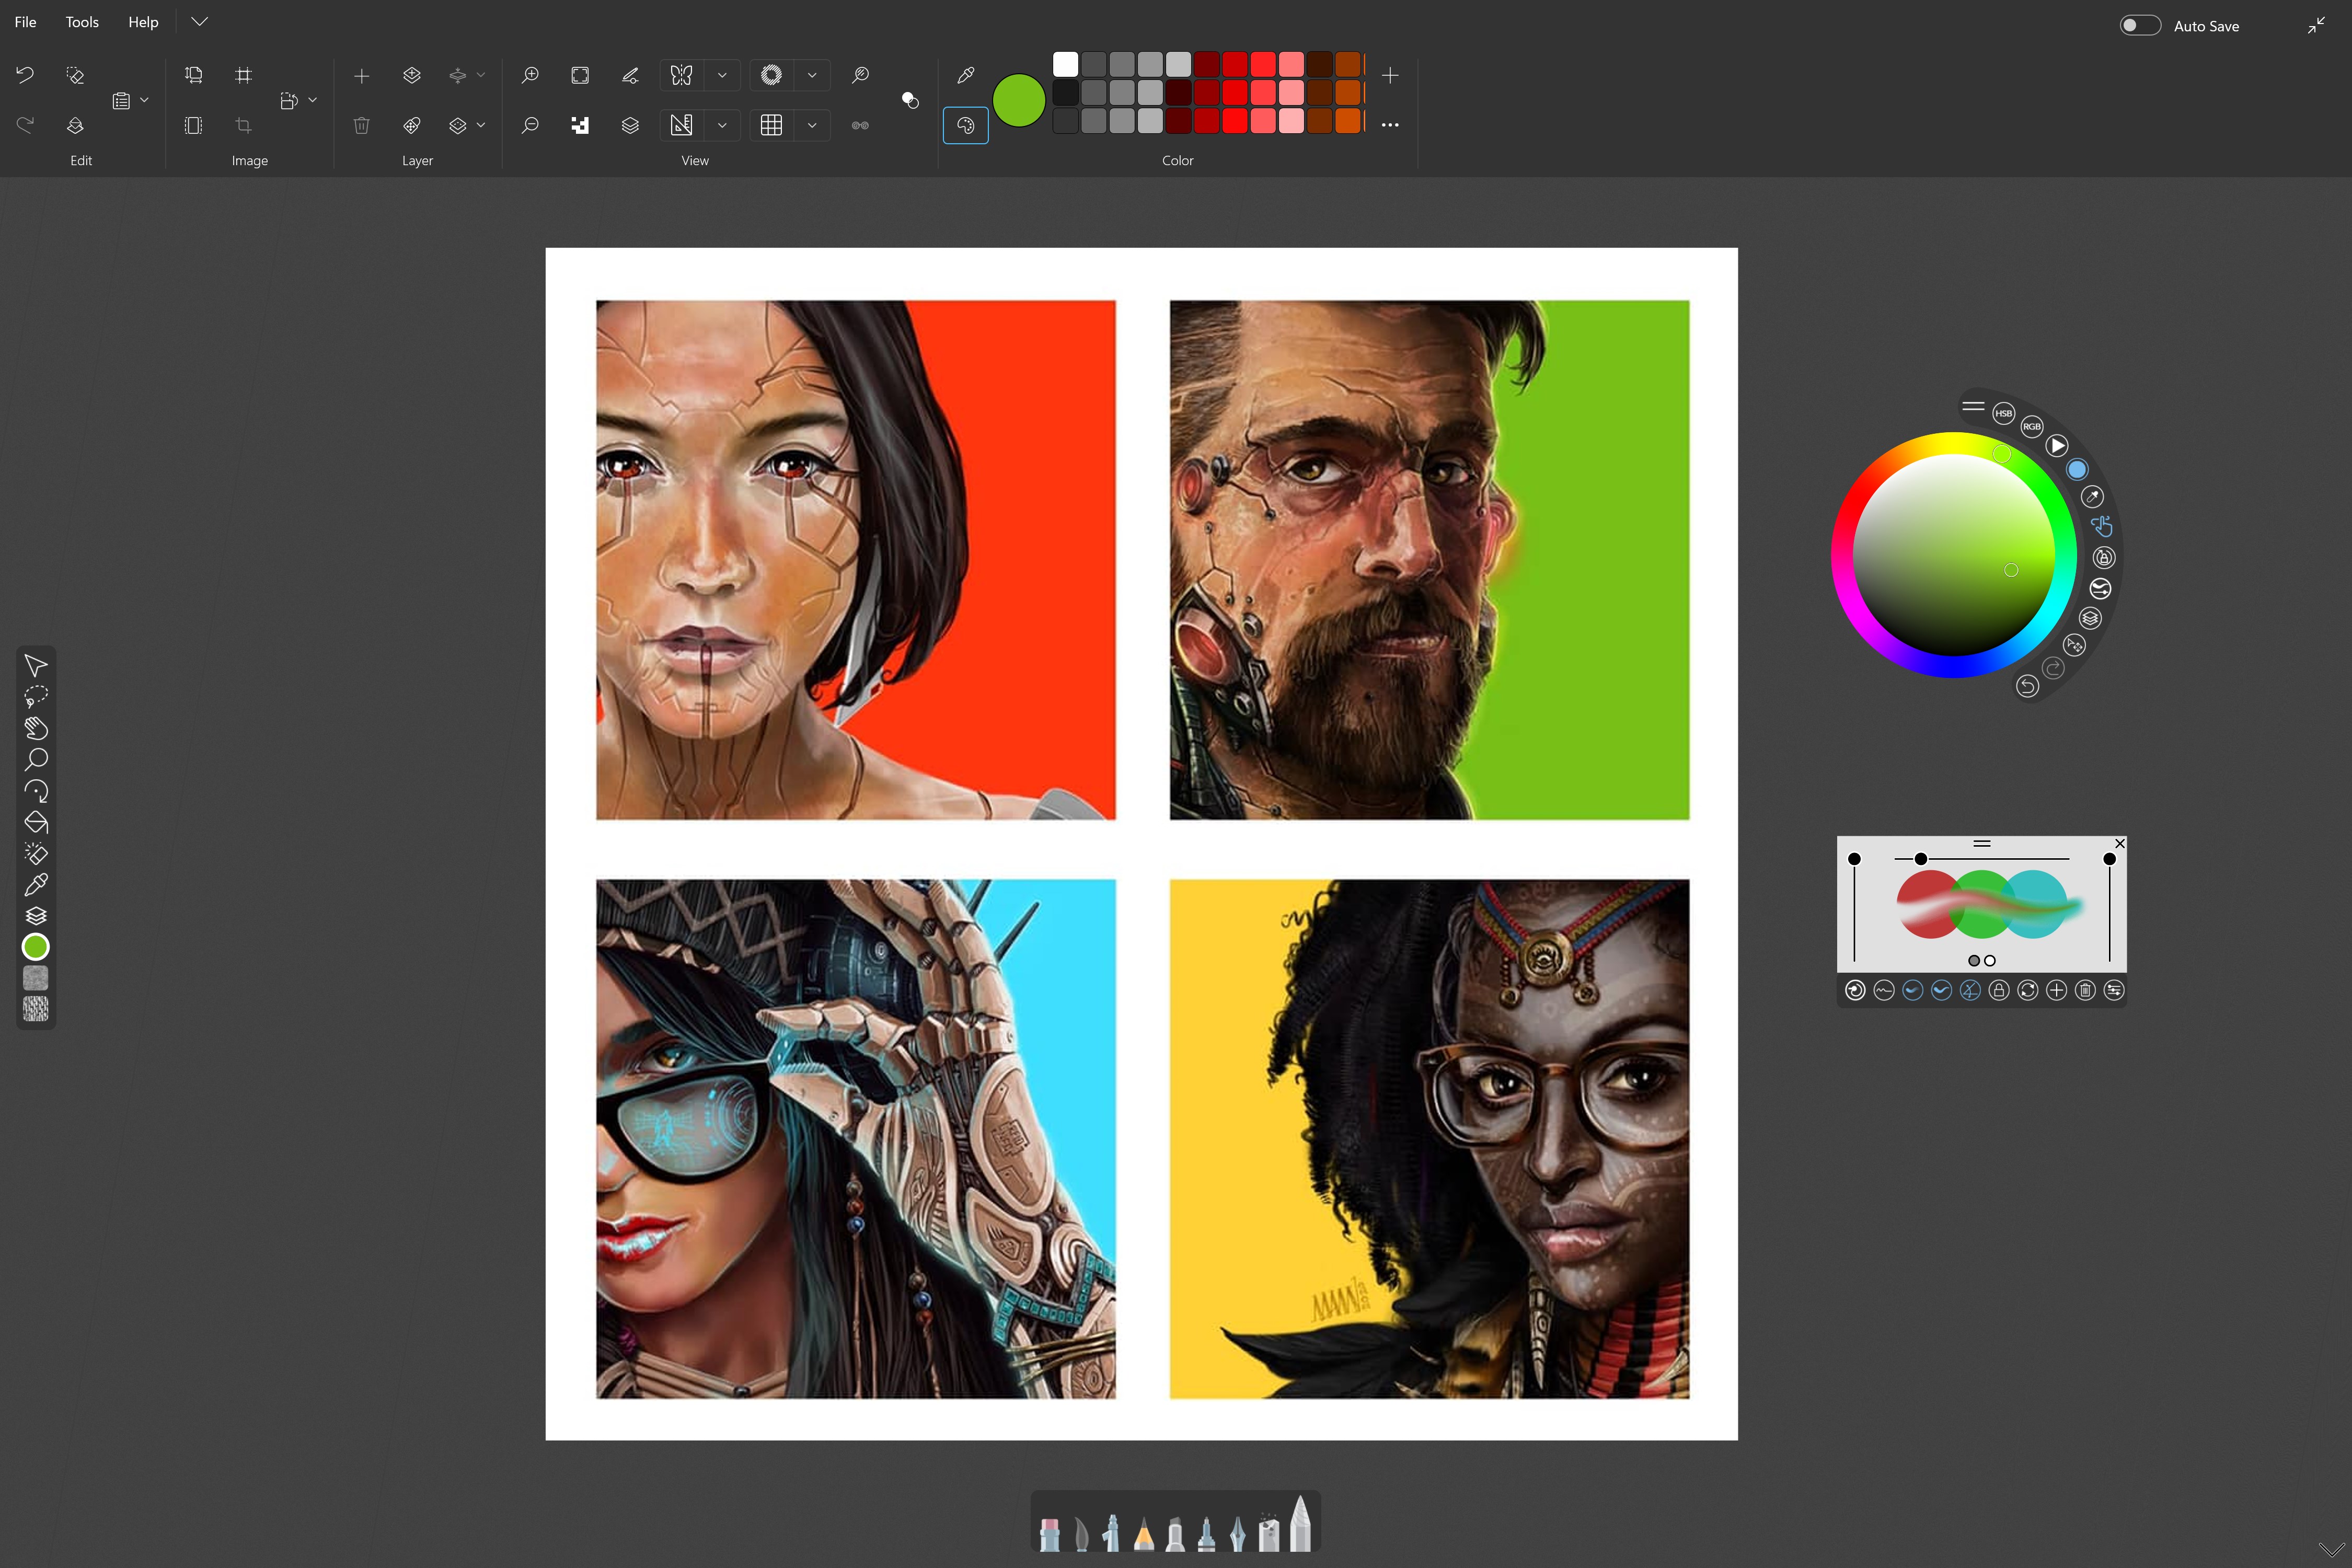Switch the color wheel to RGB mode

[x=2032, y=426]
